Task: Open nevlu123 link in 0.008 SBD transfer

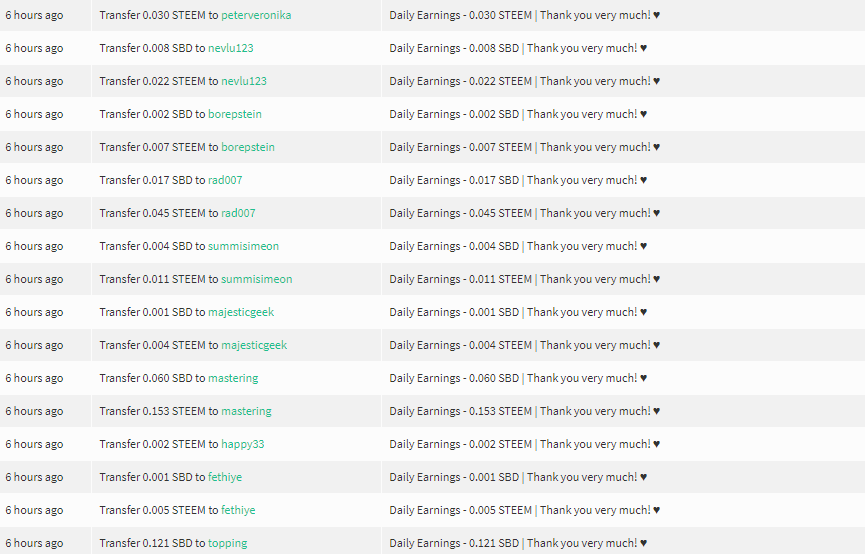Action: point(231,49)
